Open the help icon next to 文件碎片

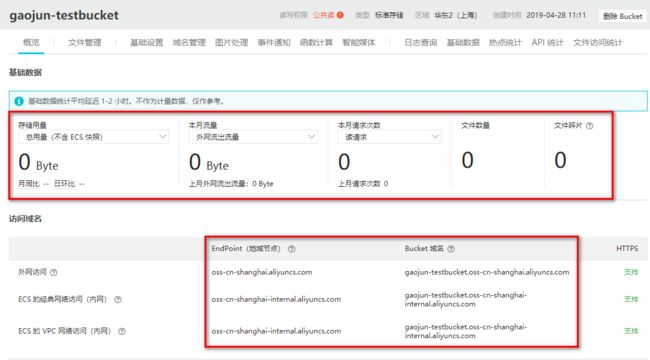pos(589,126)
